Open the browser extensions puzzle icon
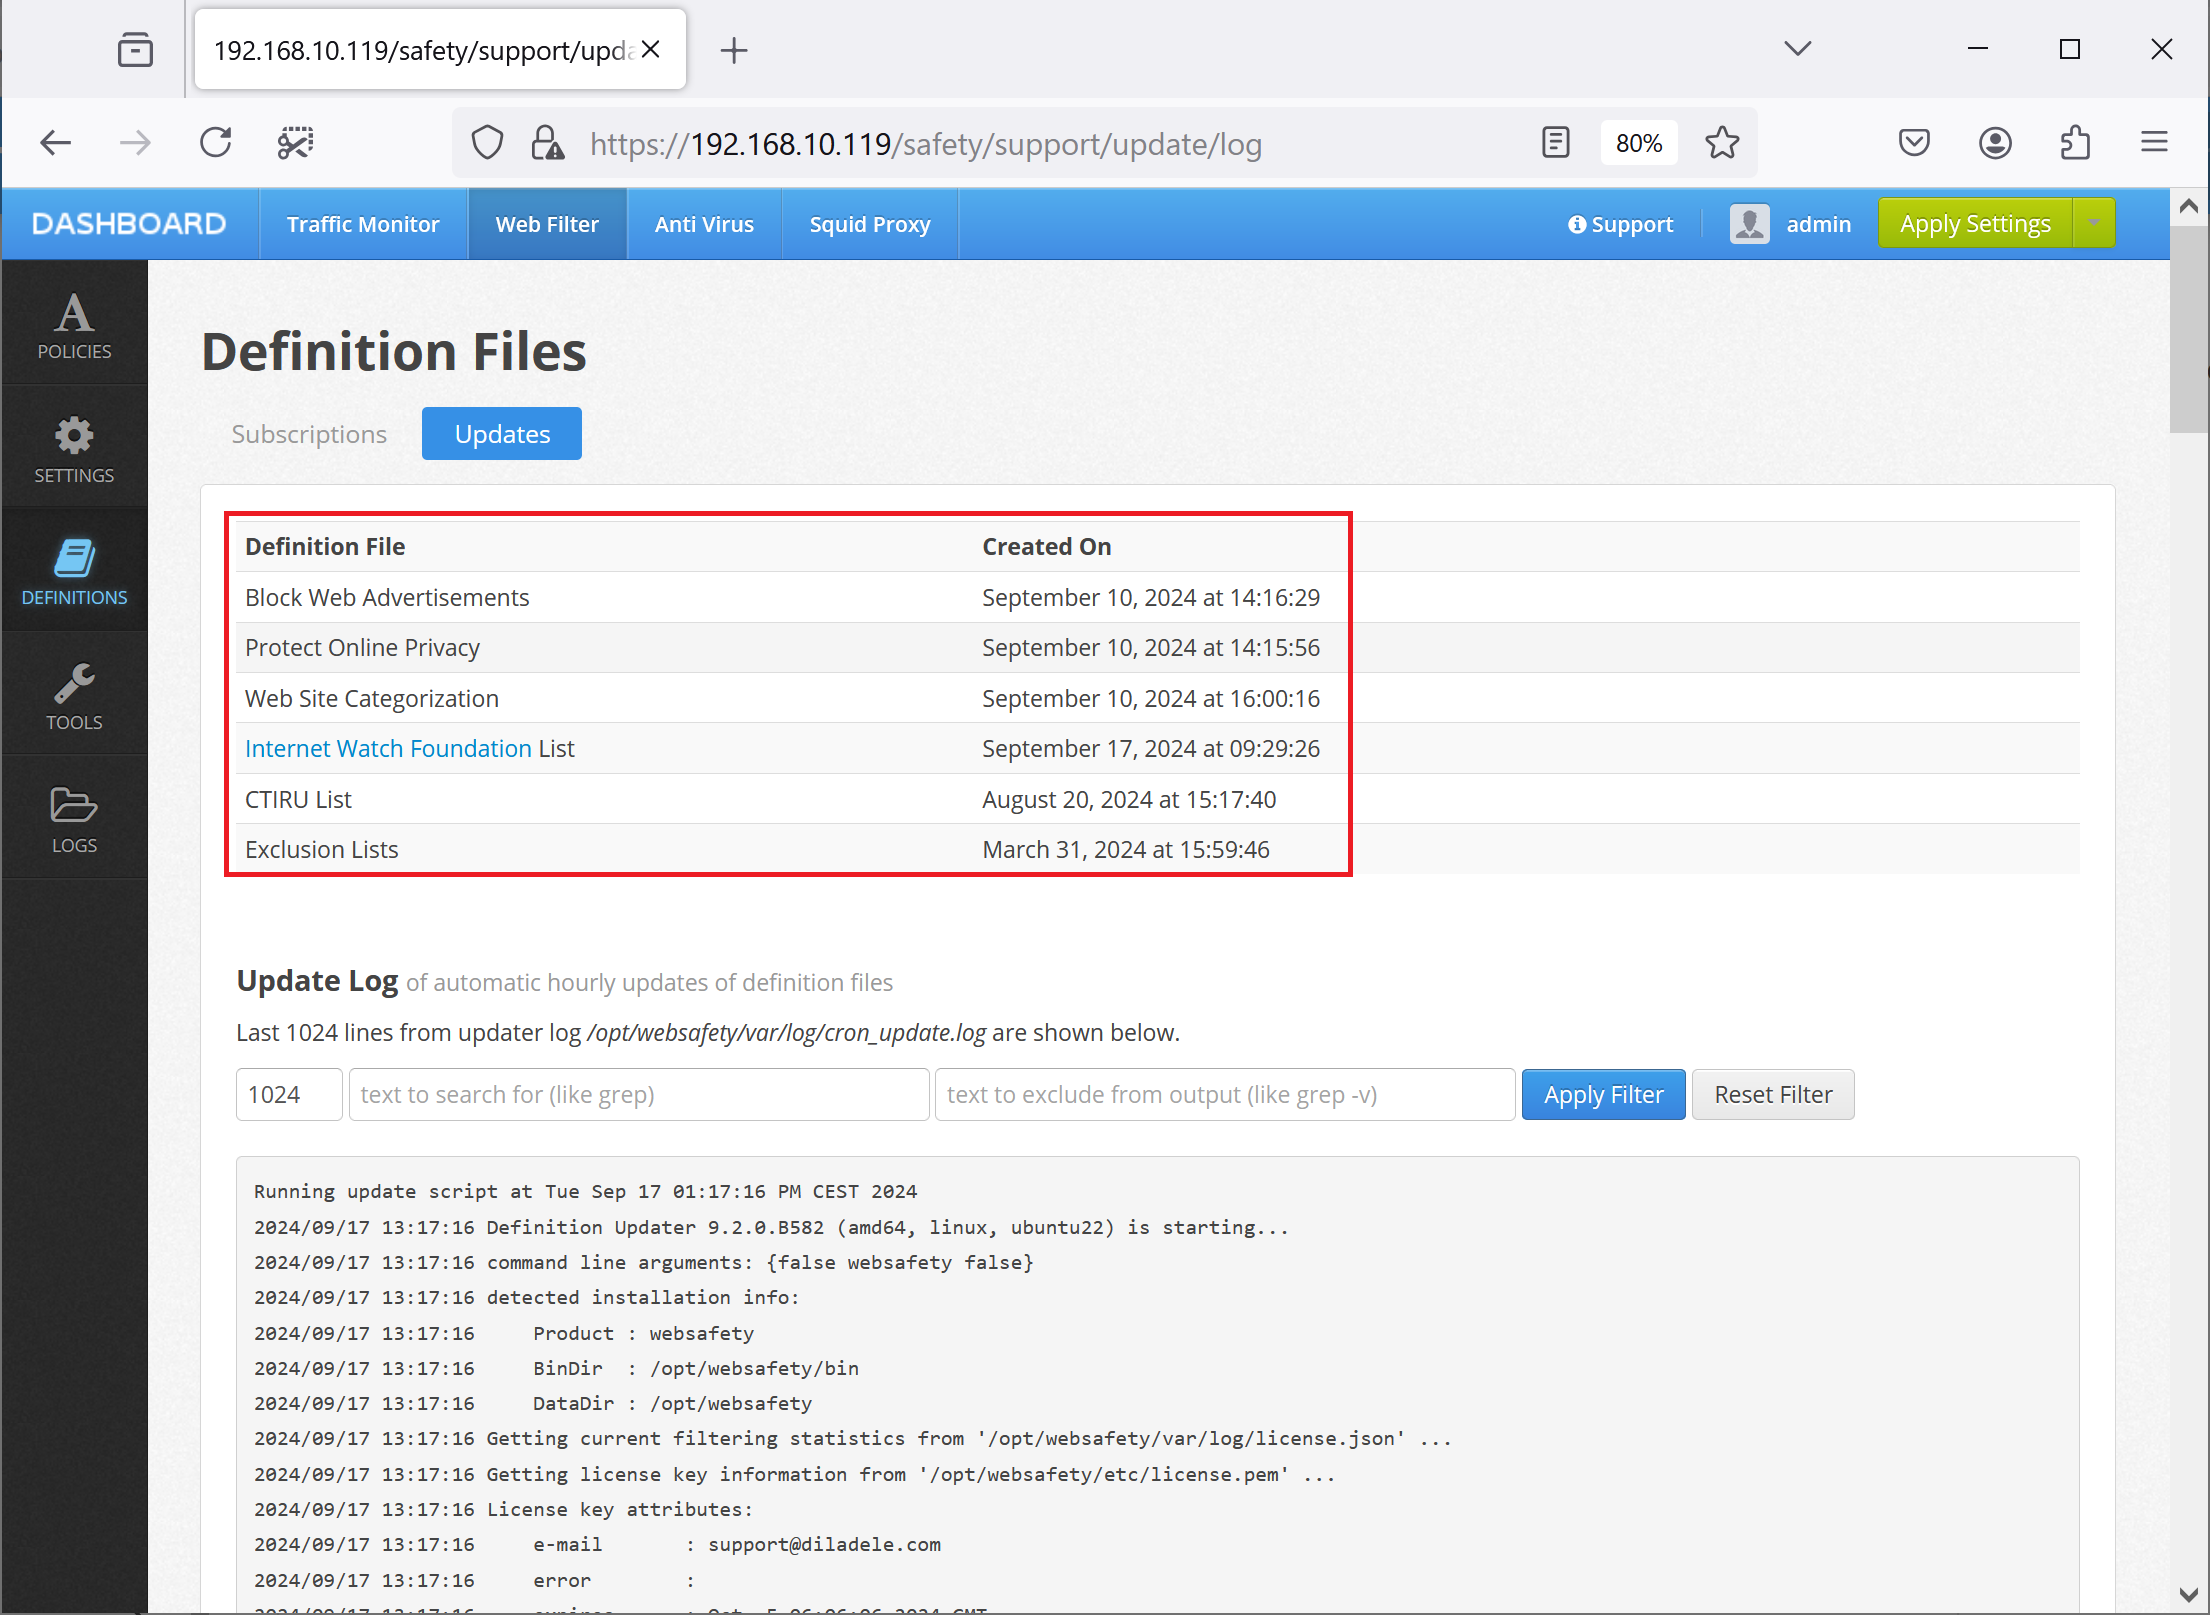Screen dimensions: 2210x1615 2075,143
